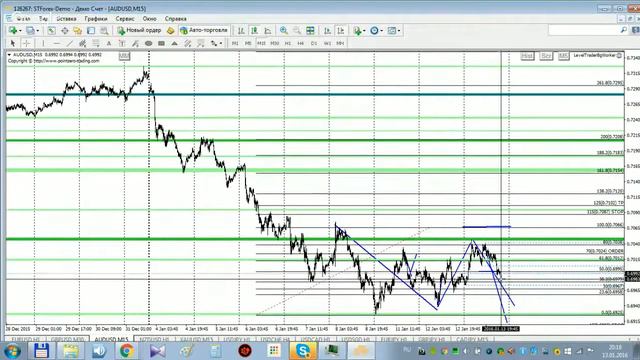Expand the New Chart dropdown arrow

point(20,31)
